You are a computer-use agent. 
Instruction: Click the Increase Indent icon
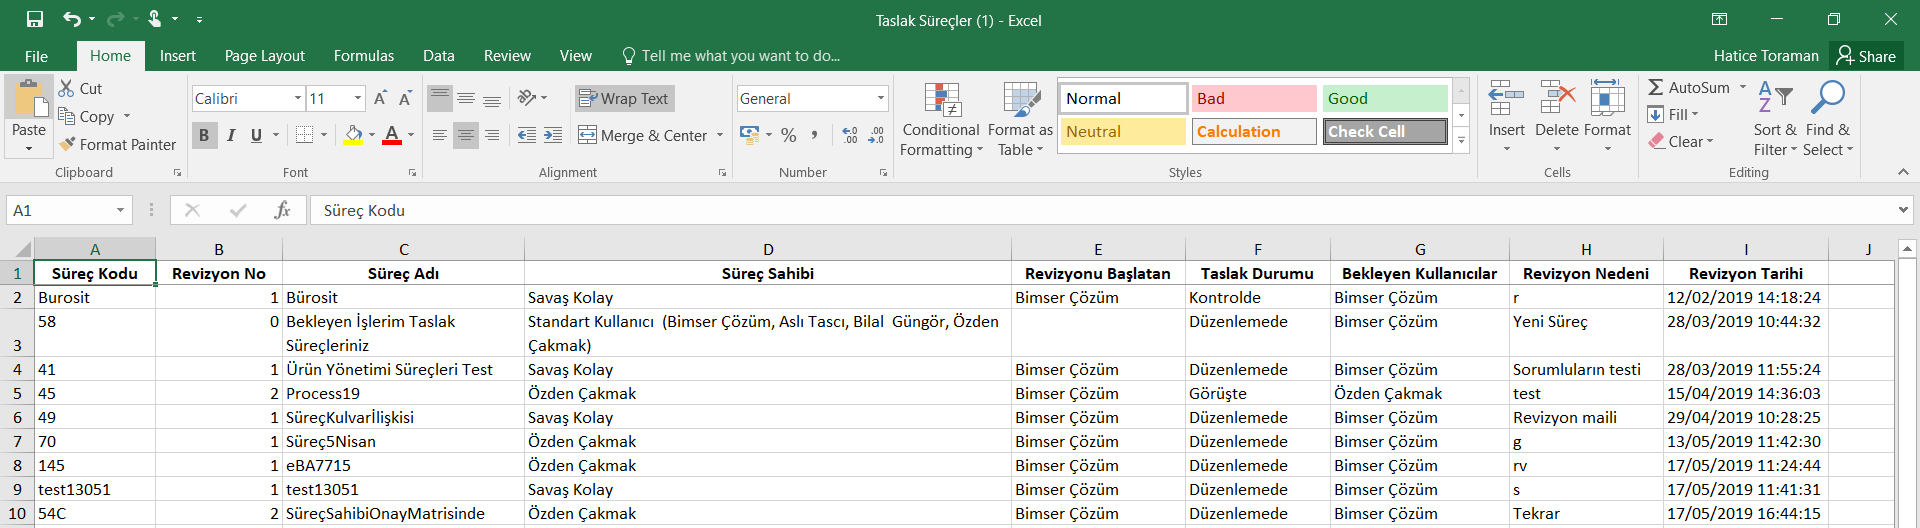(553, 135)
